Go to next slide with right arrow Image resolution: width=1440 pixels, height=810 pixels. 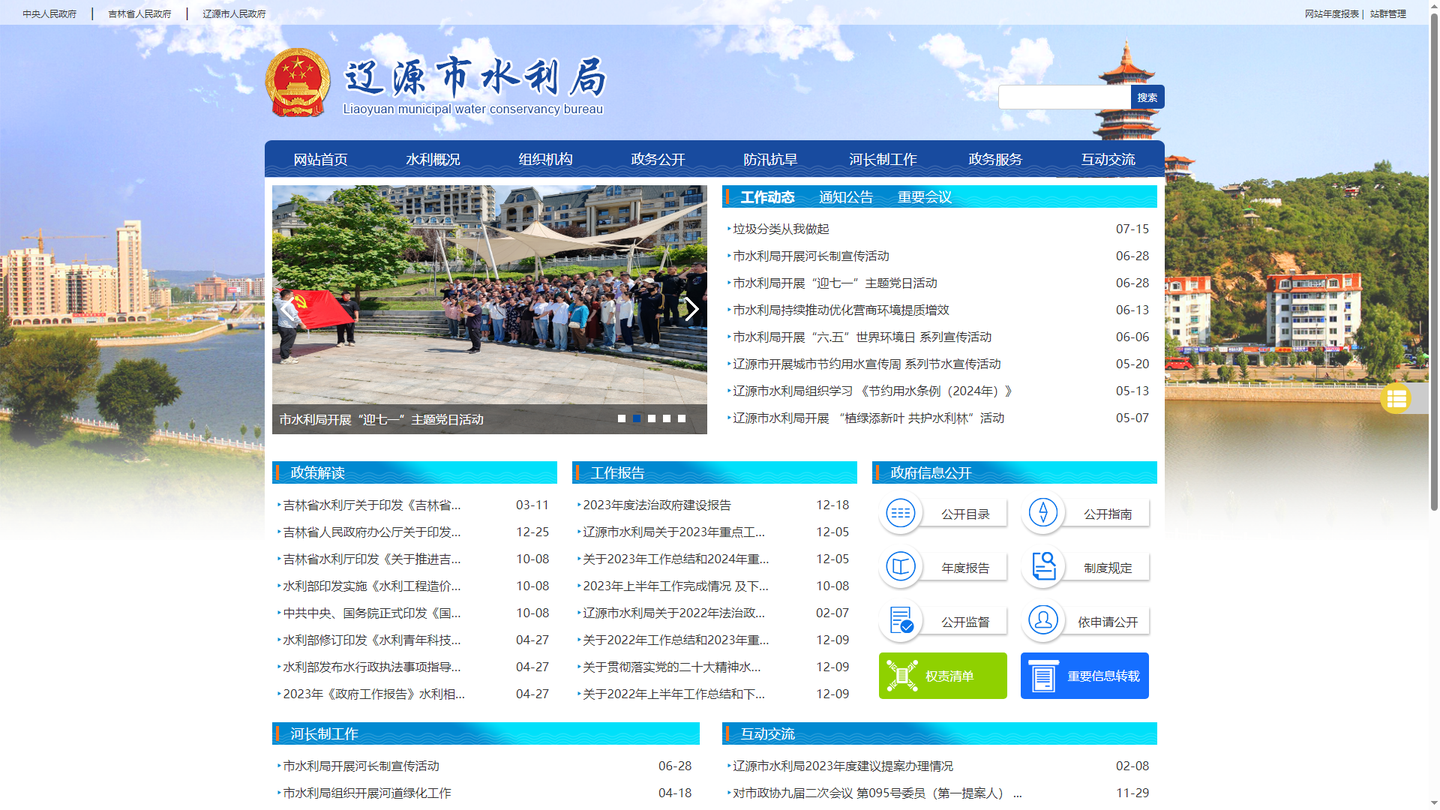click(691, 309)
